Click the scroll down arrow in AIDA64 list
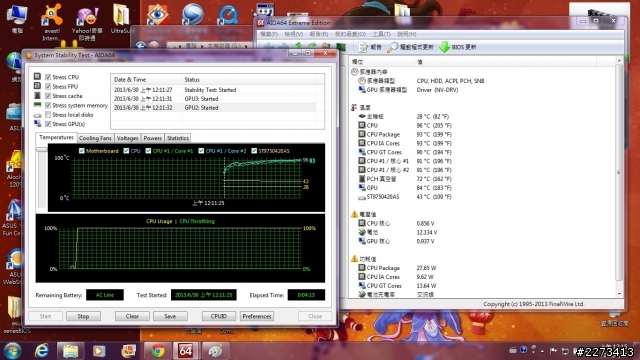The width and height of the screenshot is (640, 360). [x=619, y=293]
